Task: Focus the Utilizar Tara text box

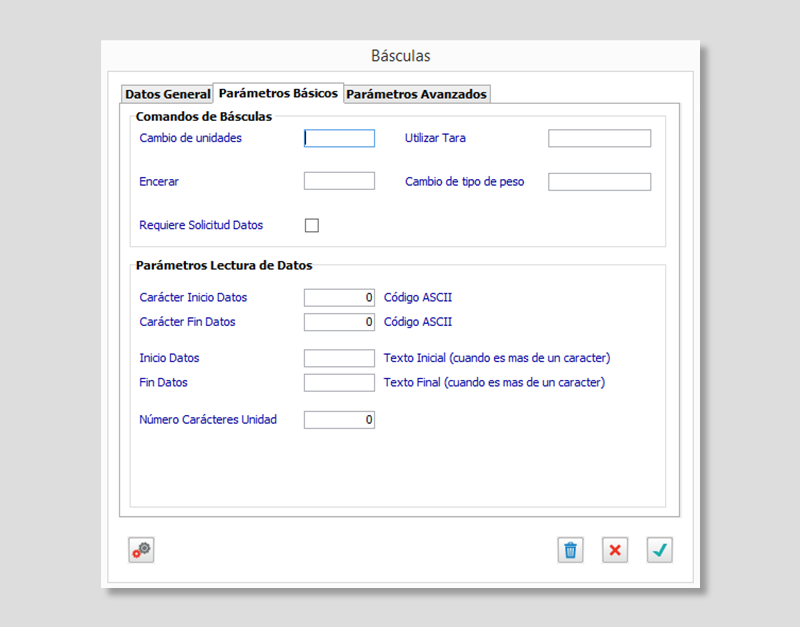Action: (x=599, y=138)
